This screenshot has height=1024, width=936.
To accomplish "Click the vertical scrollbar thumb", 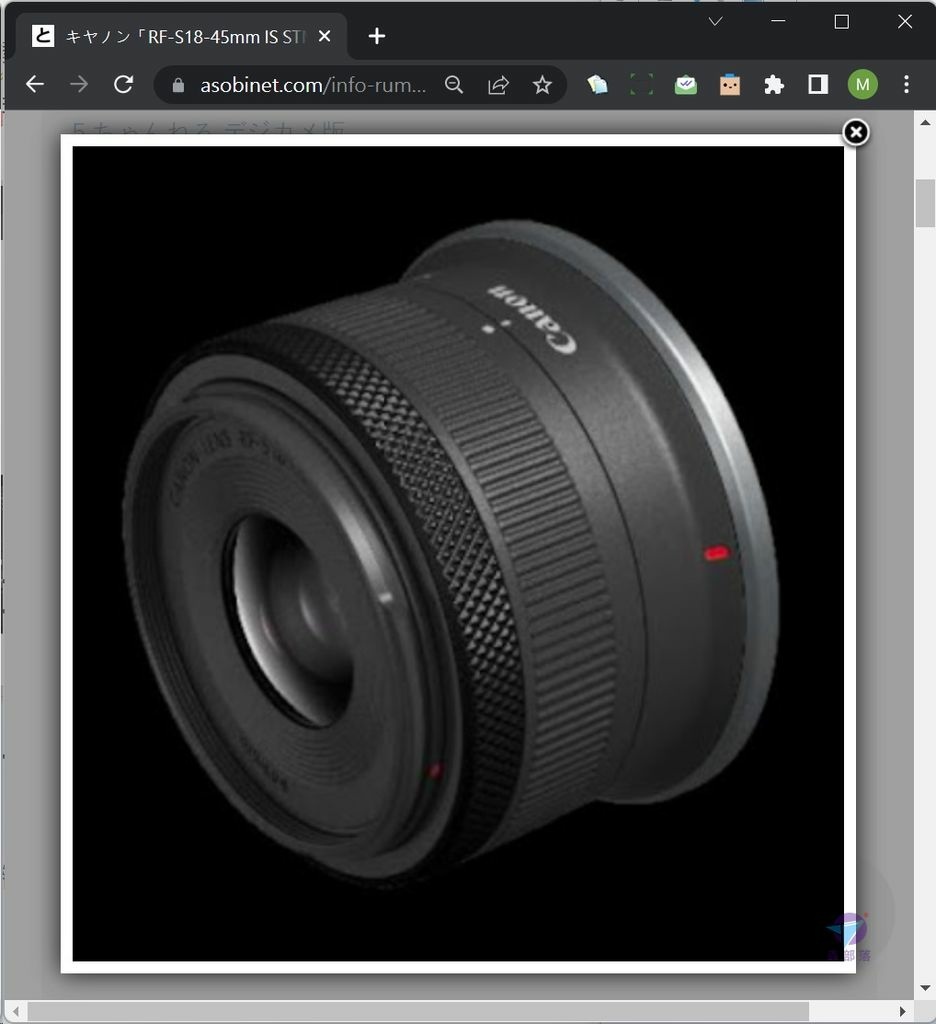I will pyautogui.click(x=925, y=203).
